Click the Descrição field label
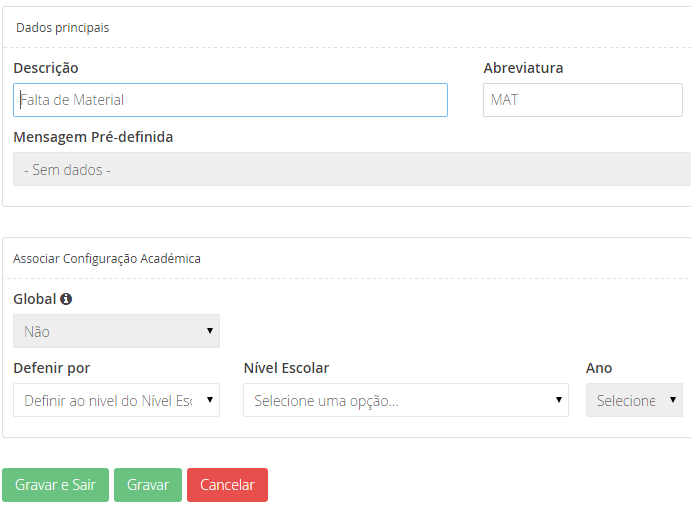 [46, 68]
